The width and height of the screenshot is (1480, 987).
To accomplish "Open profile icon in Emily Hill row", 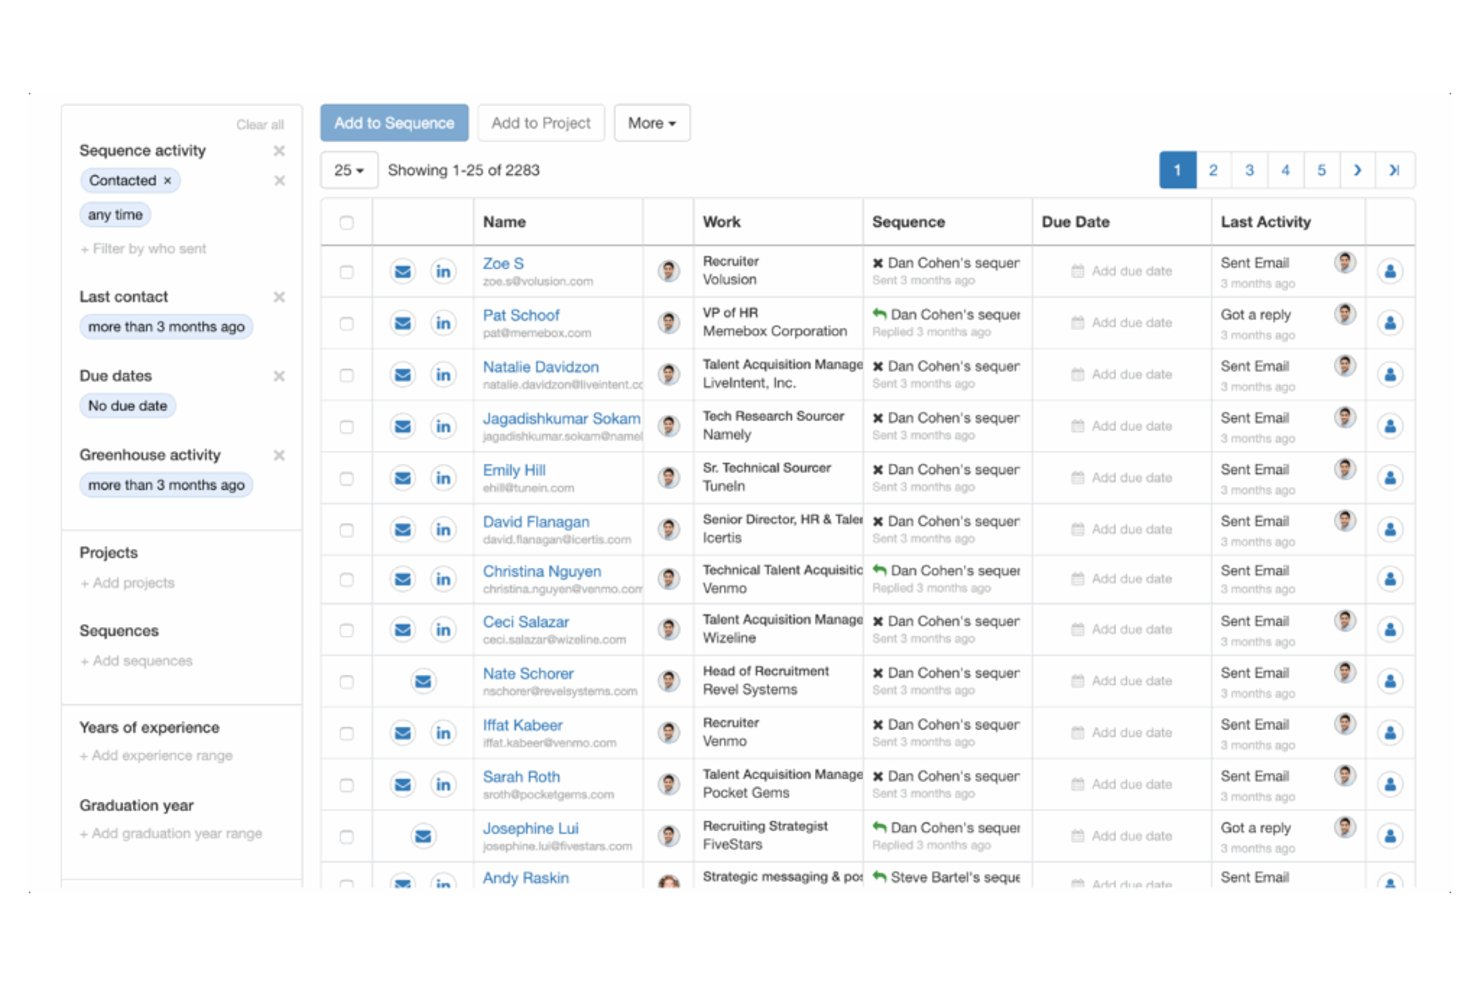I will (x=1390, y=478).
